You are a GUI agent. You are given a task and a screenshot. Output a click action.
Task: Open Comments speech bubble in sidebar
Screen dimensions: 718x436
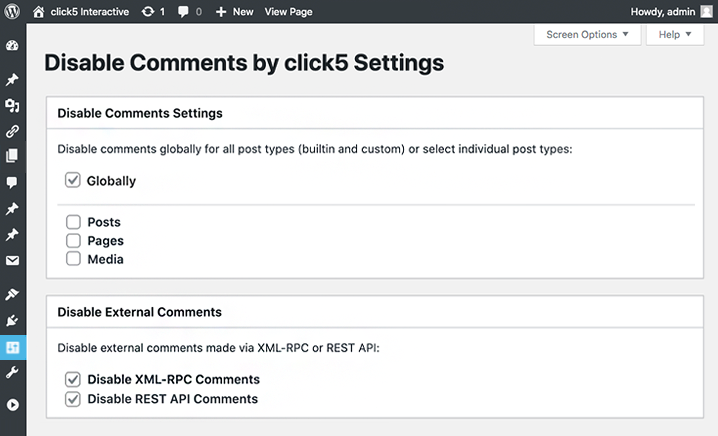tap(12, 182)
